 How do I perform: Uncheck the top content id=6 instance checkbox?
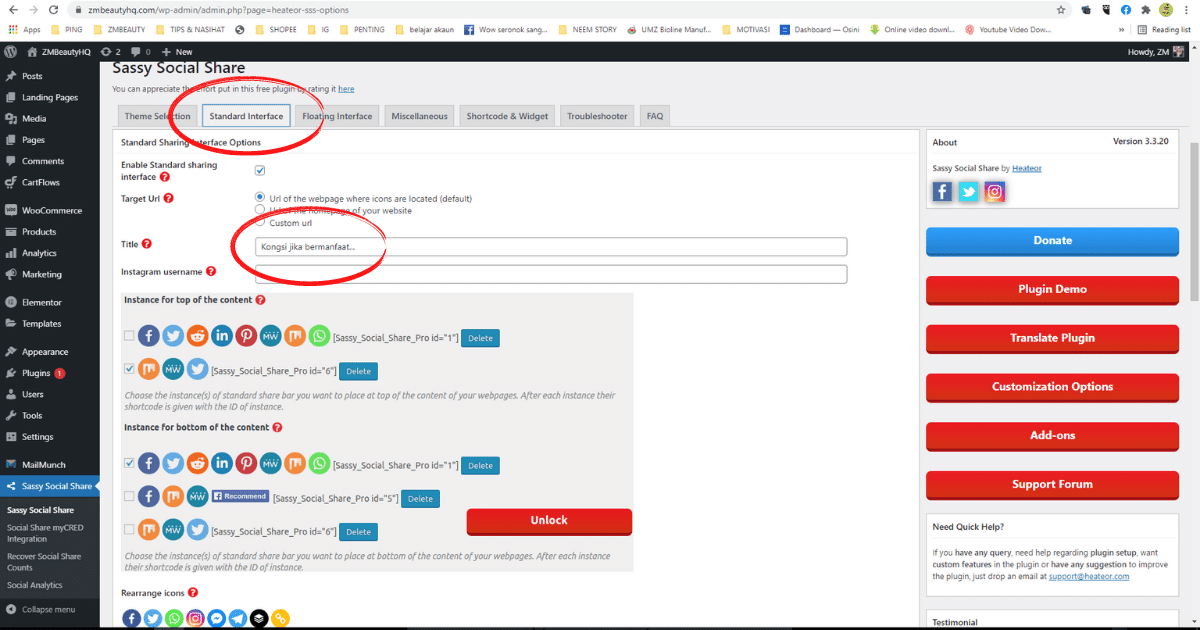[129, 369]
